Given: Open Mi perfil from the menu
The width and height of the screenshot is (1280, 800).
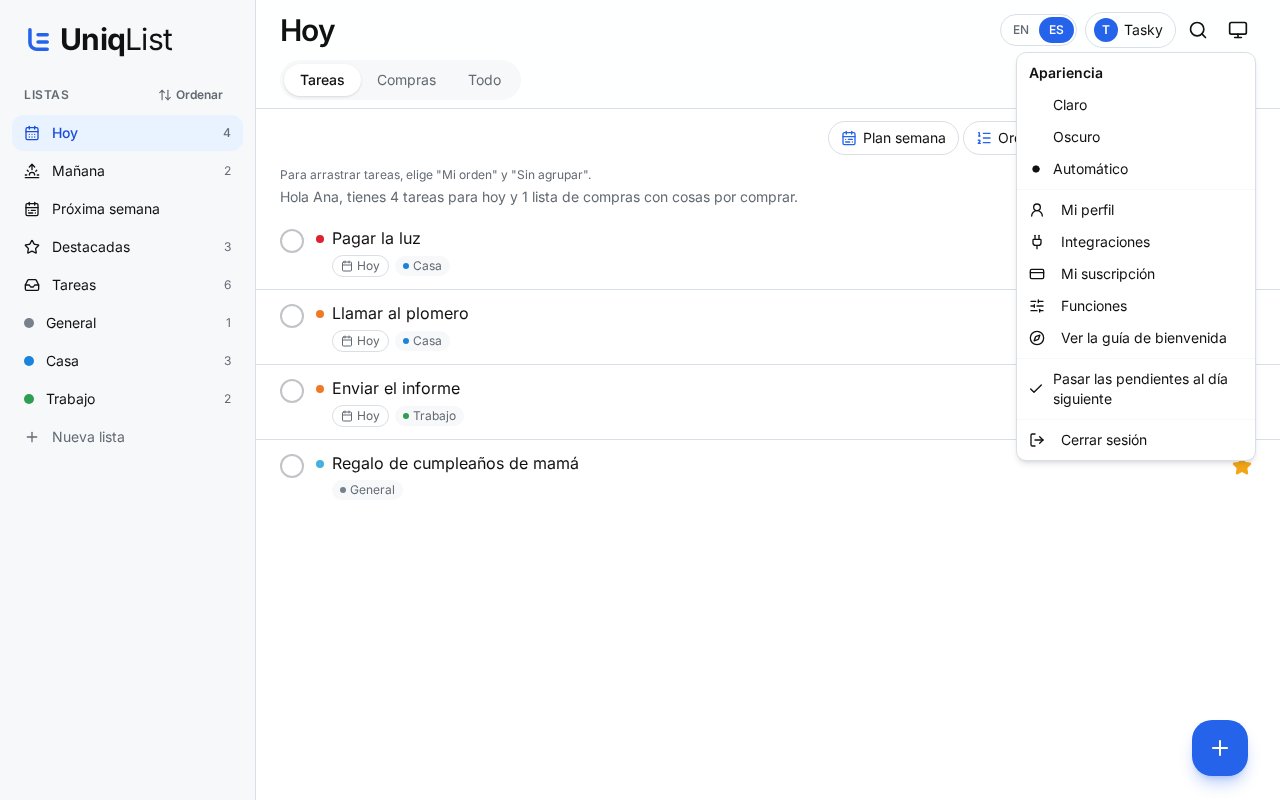Looking at the screenshot, I should click(x=1136, y=210).
